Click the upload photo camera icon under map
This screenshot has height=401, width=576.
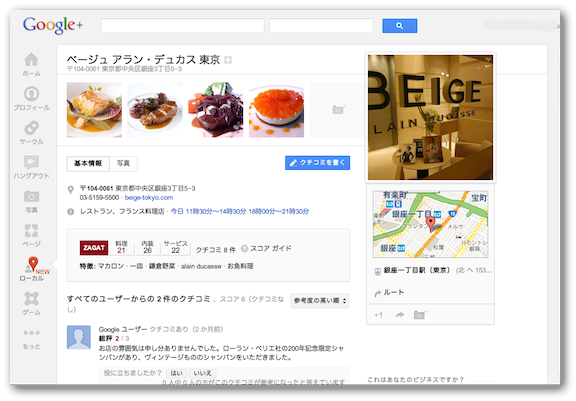[x=420, y=315]
